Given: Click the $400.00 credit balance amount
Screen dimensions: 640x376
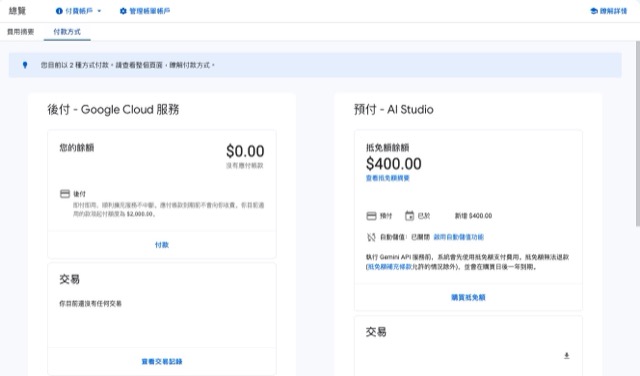Looking at the screenshot, I should tap(393, 164).
